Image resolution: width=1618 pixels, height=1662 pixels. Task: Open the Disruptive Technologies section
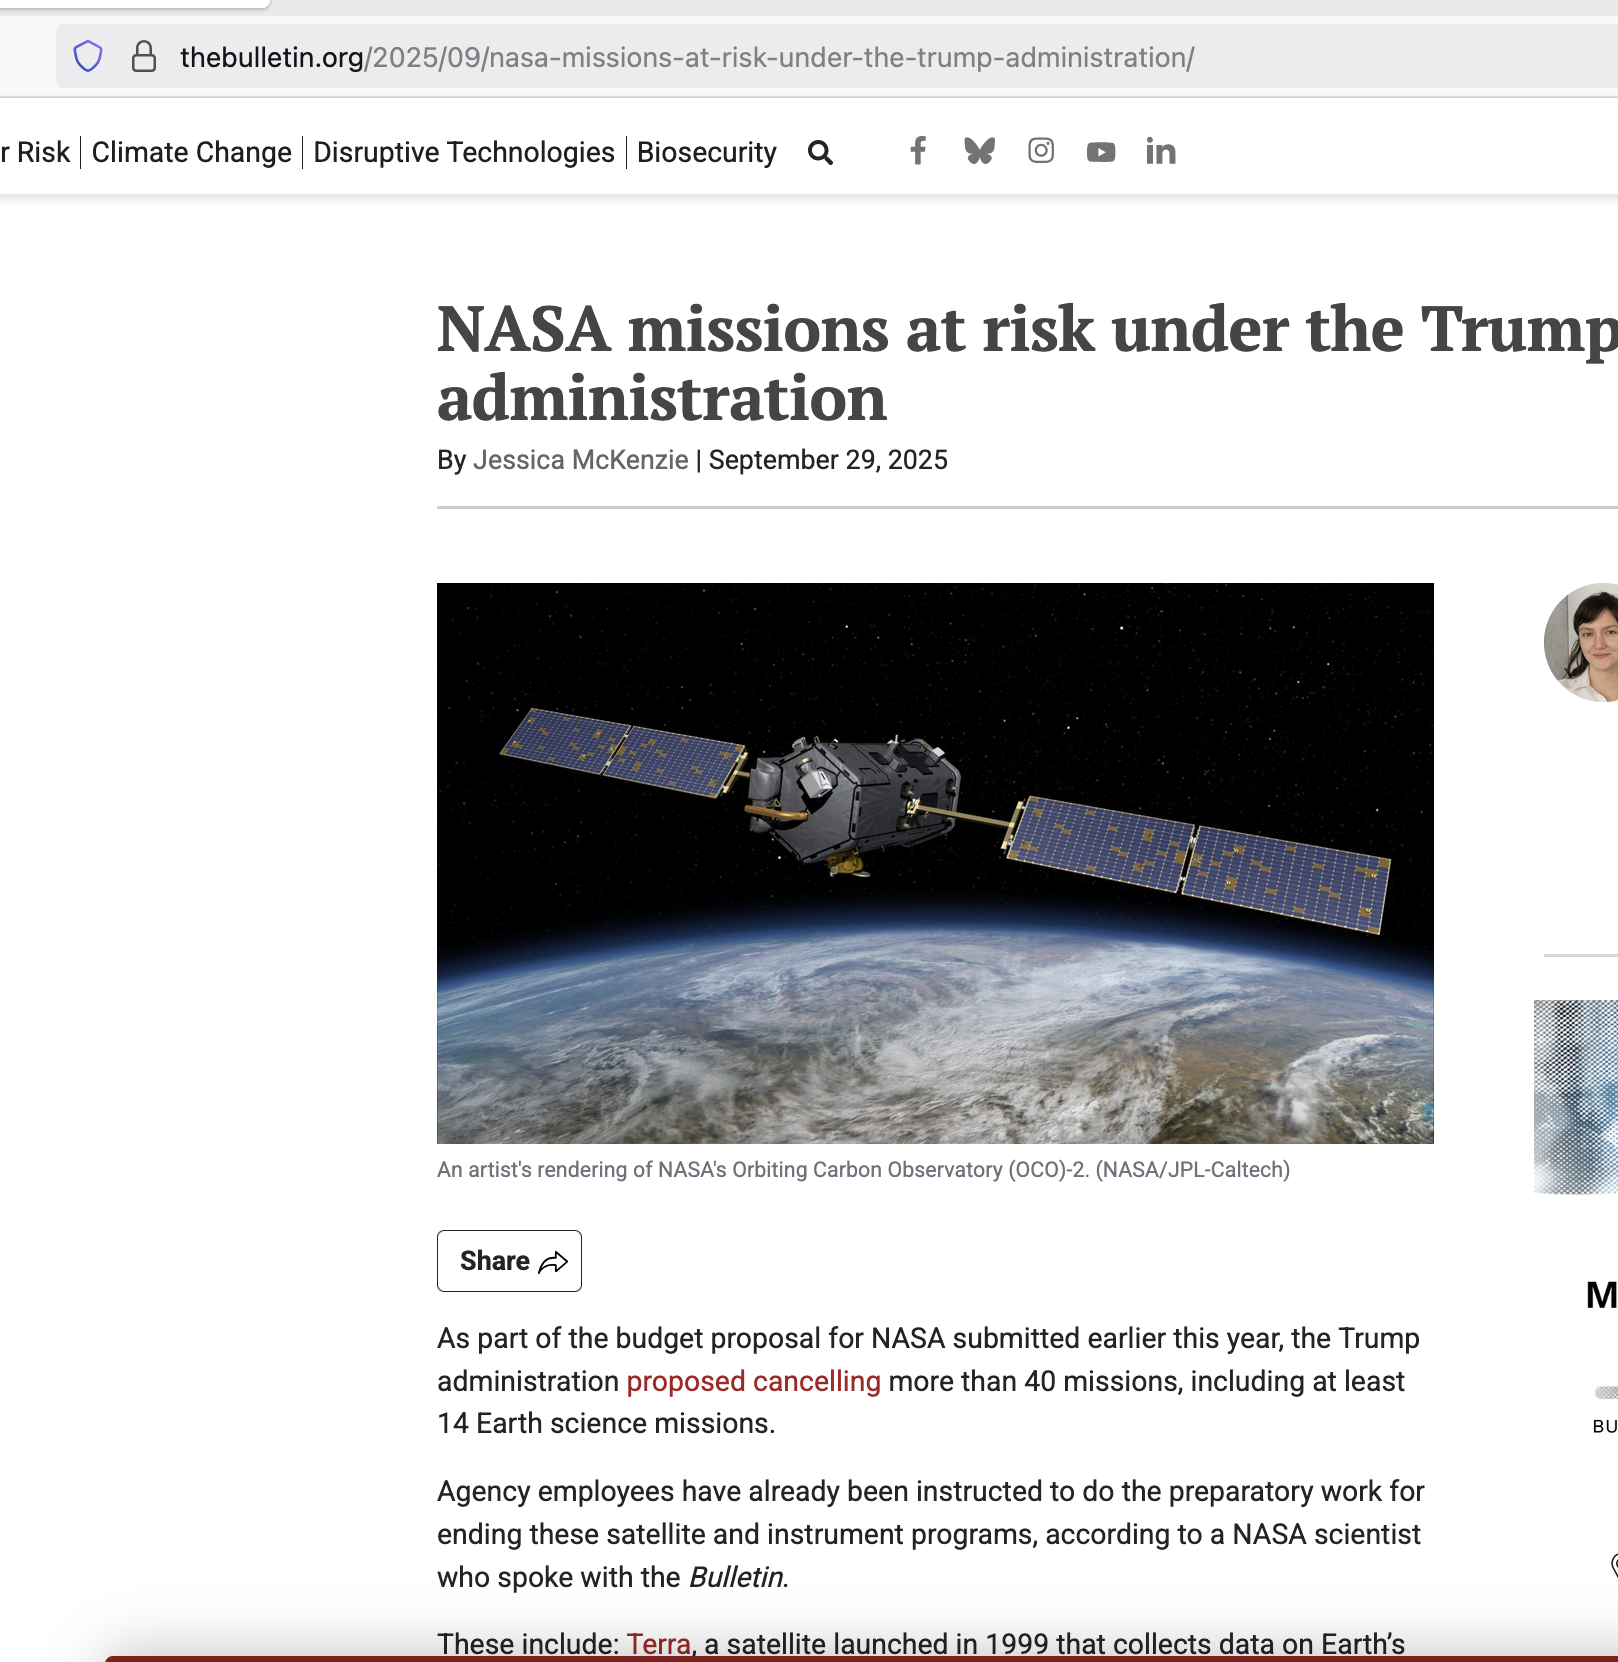(464, 152)
